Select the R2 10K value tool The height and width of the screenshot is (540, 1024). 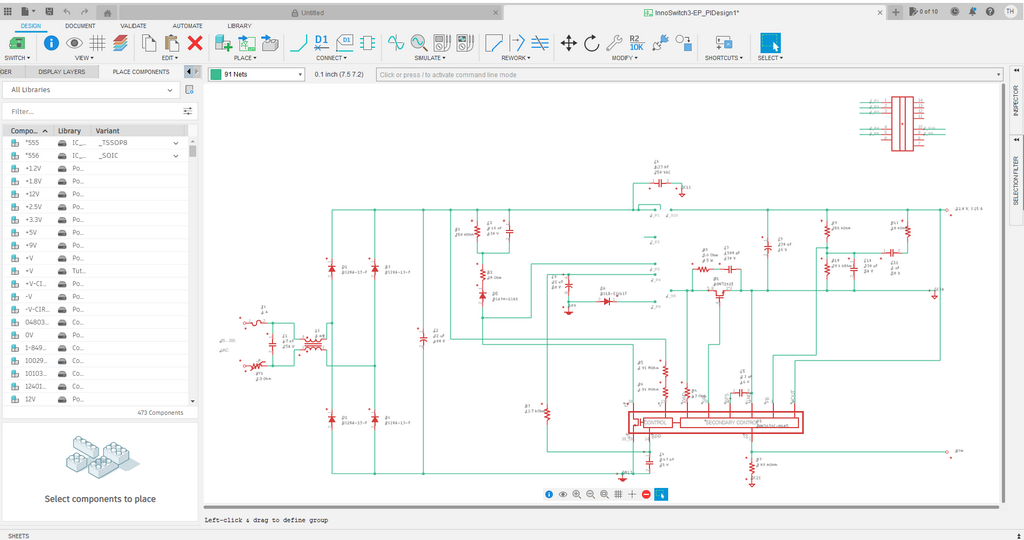point(636,43)
